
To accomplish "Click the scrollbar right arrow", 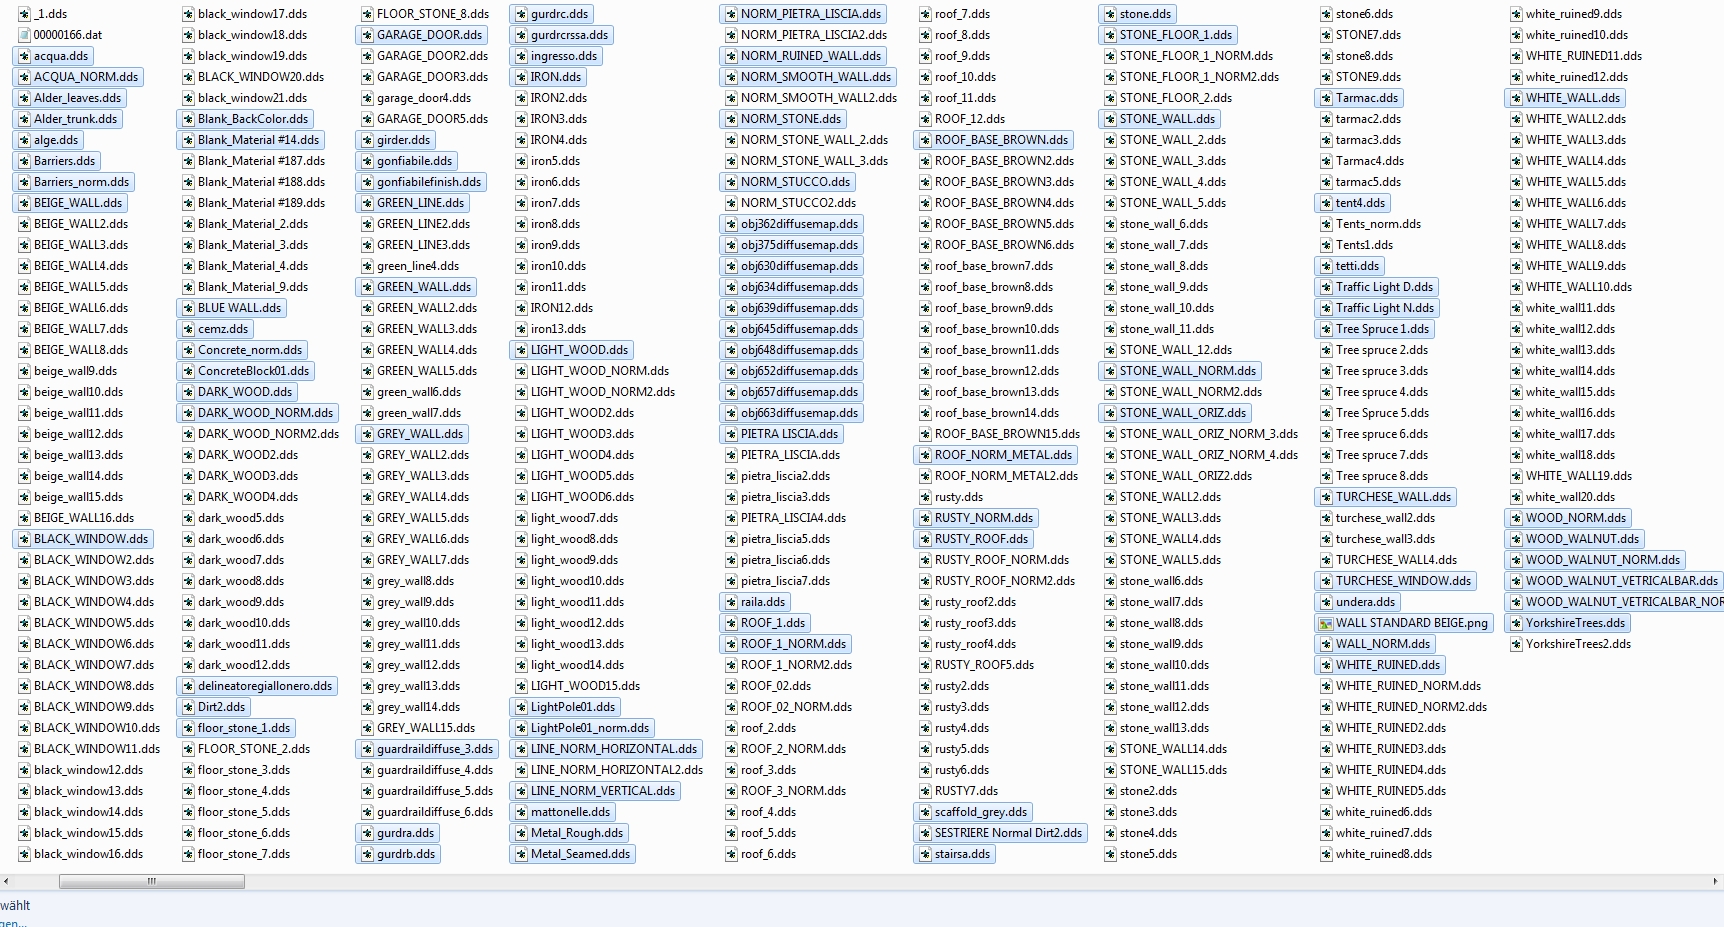I will pos(1716,882).
